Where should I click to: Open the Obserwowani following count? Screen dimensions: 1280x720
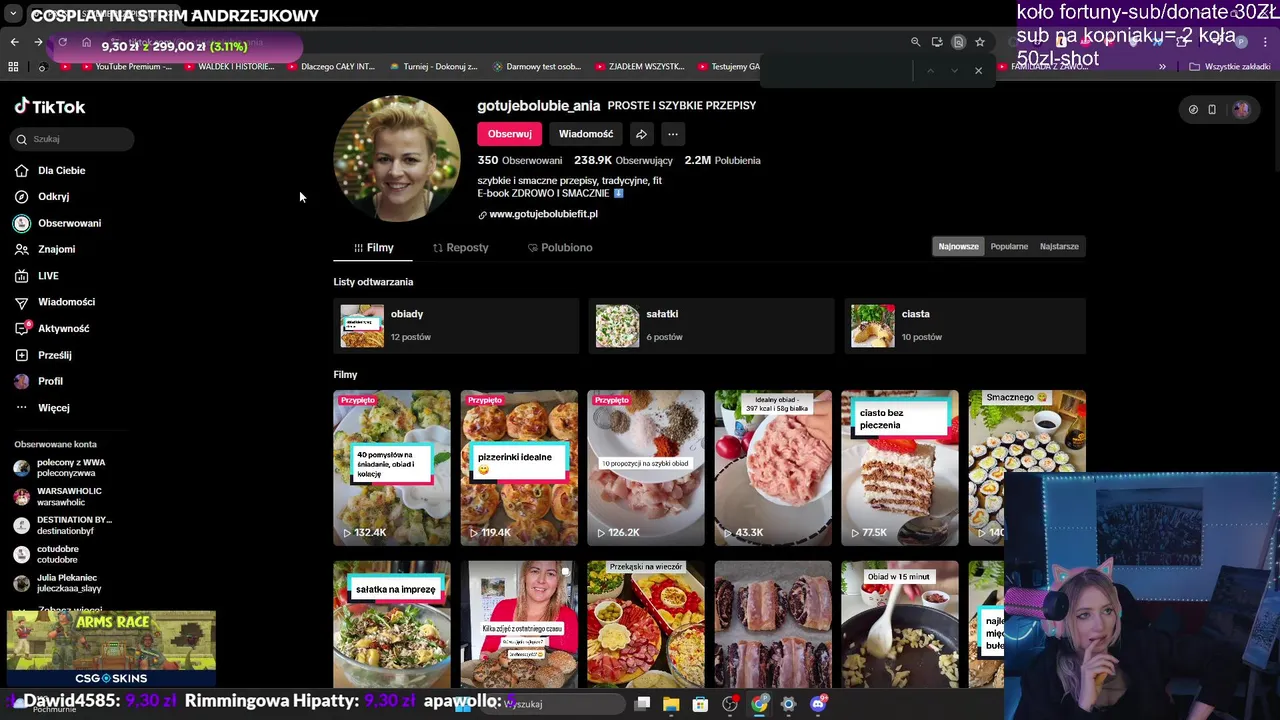pos(519,160)
